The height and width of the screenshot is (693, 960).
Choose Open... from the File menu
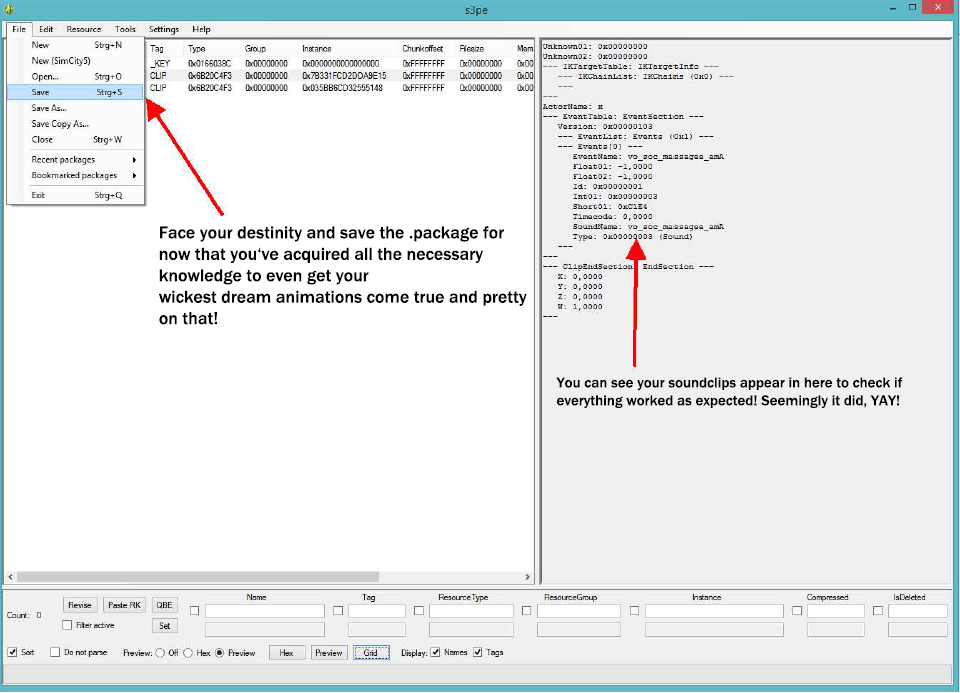point(76,77)
